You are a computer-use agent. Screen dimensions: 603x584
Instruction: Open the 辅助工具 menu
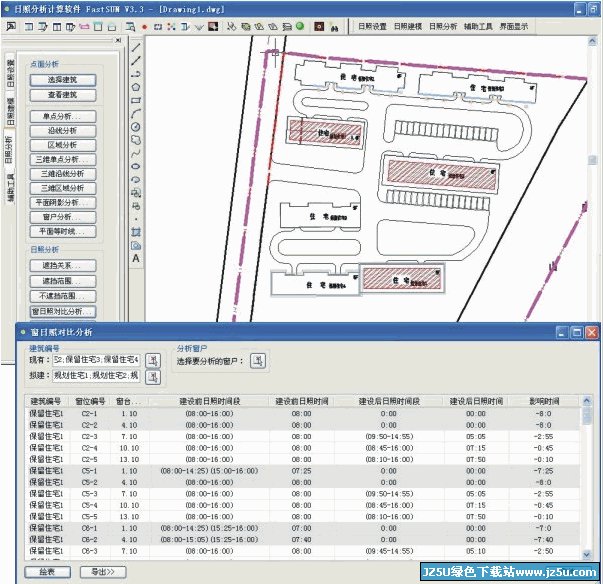(x=480, y=26)
